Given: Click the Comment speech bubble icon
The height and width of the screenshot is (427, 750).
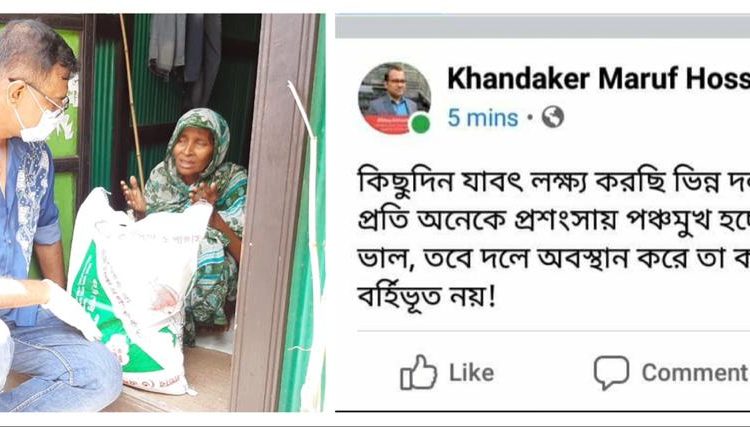Looking at the screenshot, I should [x=611, y=373].
